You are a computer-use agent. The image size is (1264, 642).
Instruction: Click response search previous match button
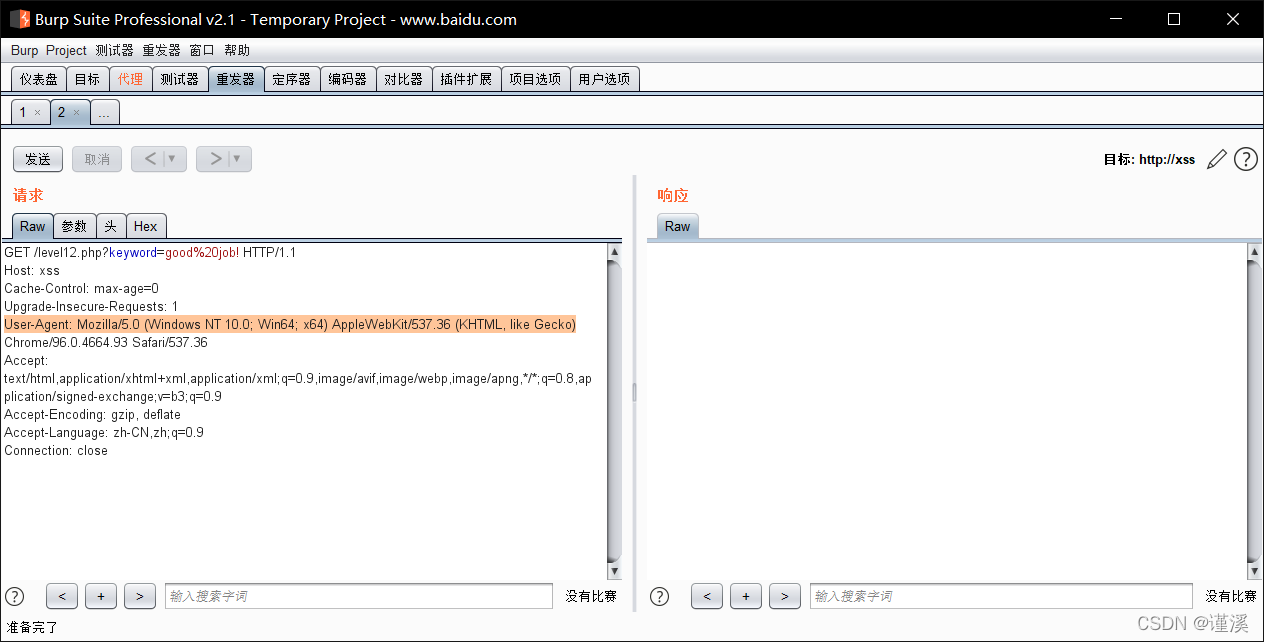pyautogui.click(x=707, y=596)
